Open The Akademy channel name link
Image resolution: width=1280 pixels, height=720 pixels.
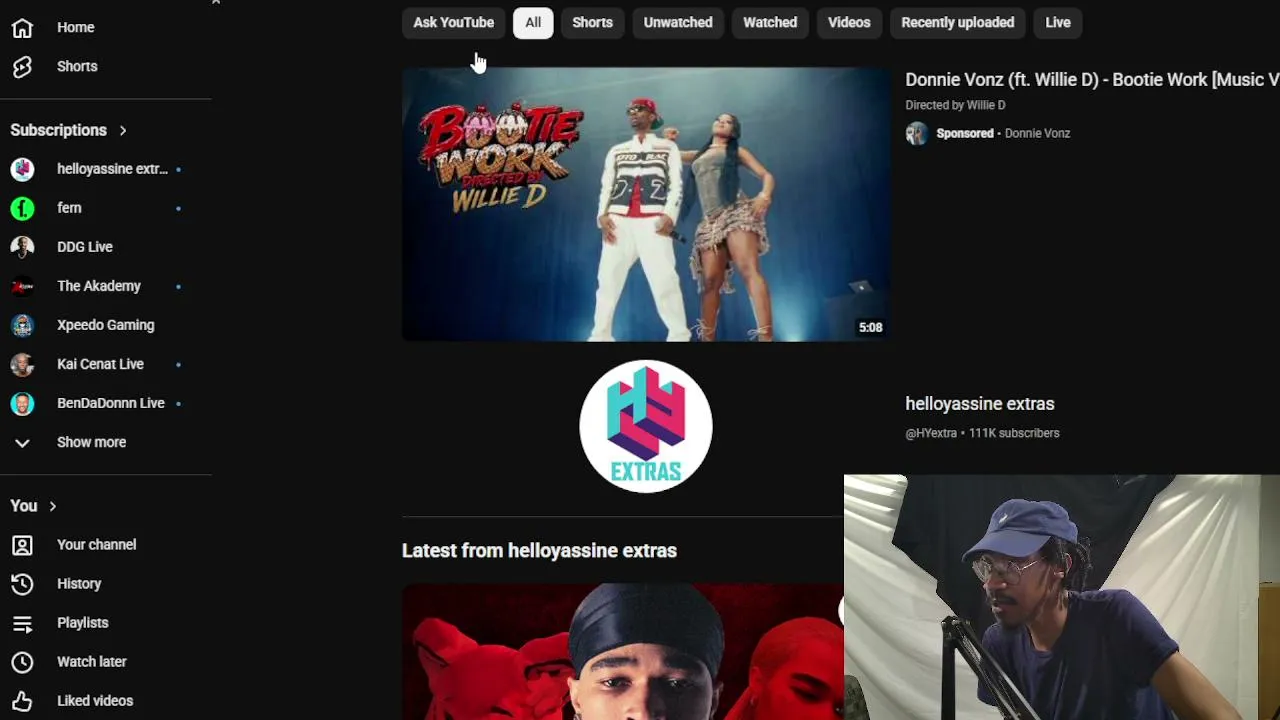[99, 286]
